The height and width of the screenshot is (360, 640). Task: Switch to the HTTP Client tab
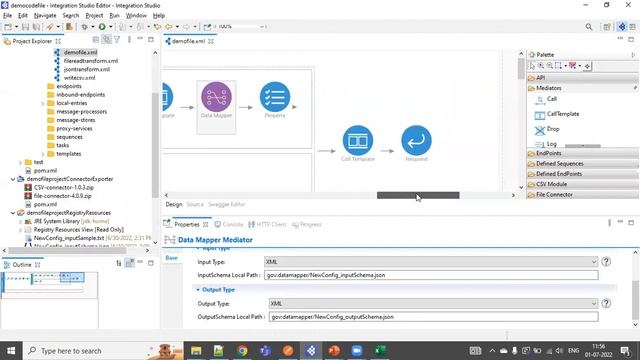coord(268,224)
